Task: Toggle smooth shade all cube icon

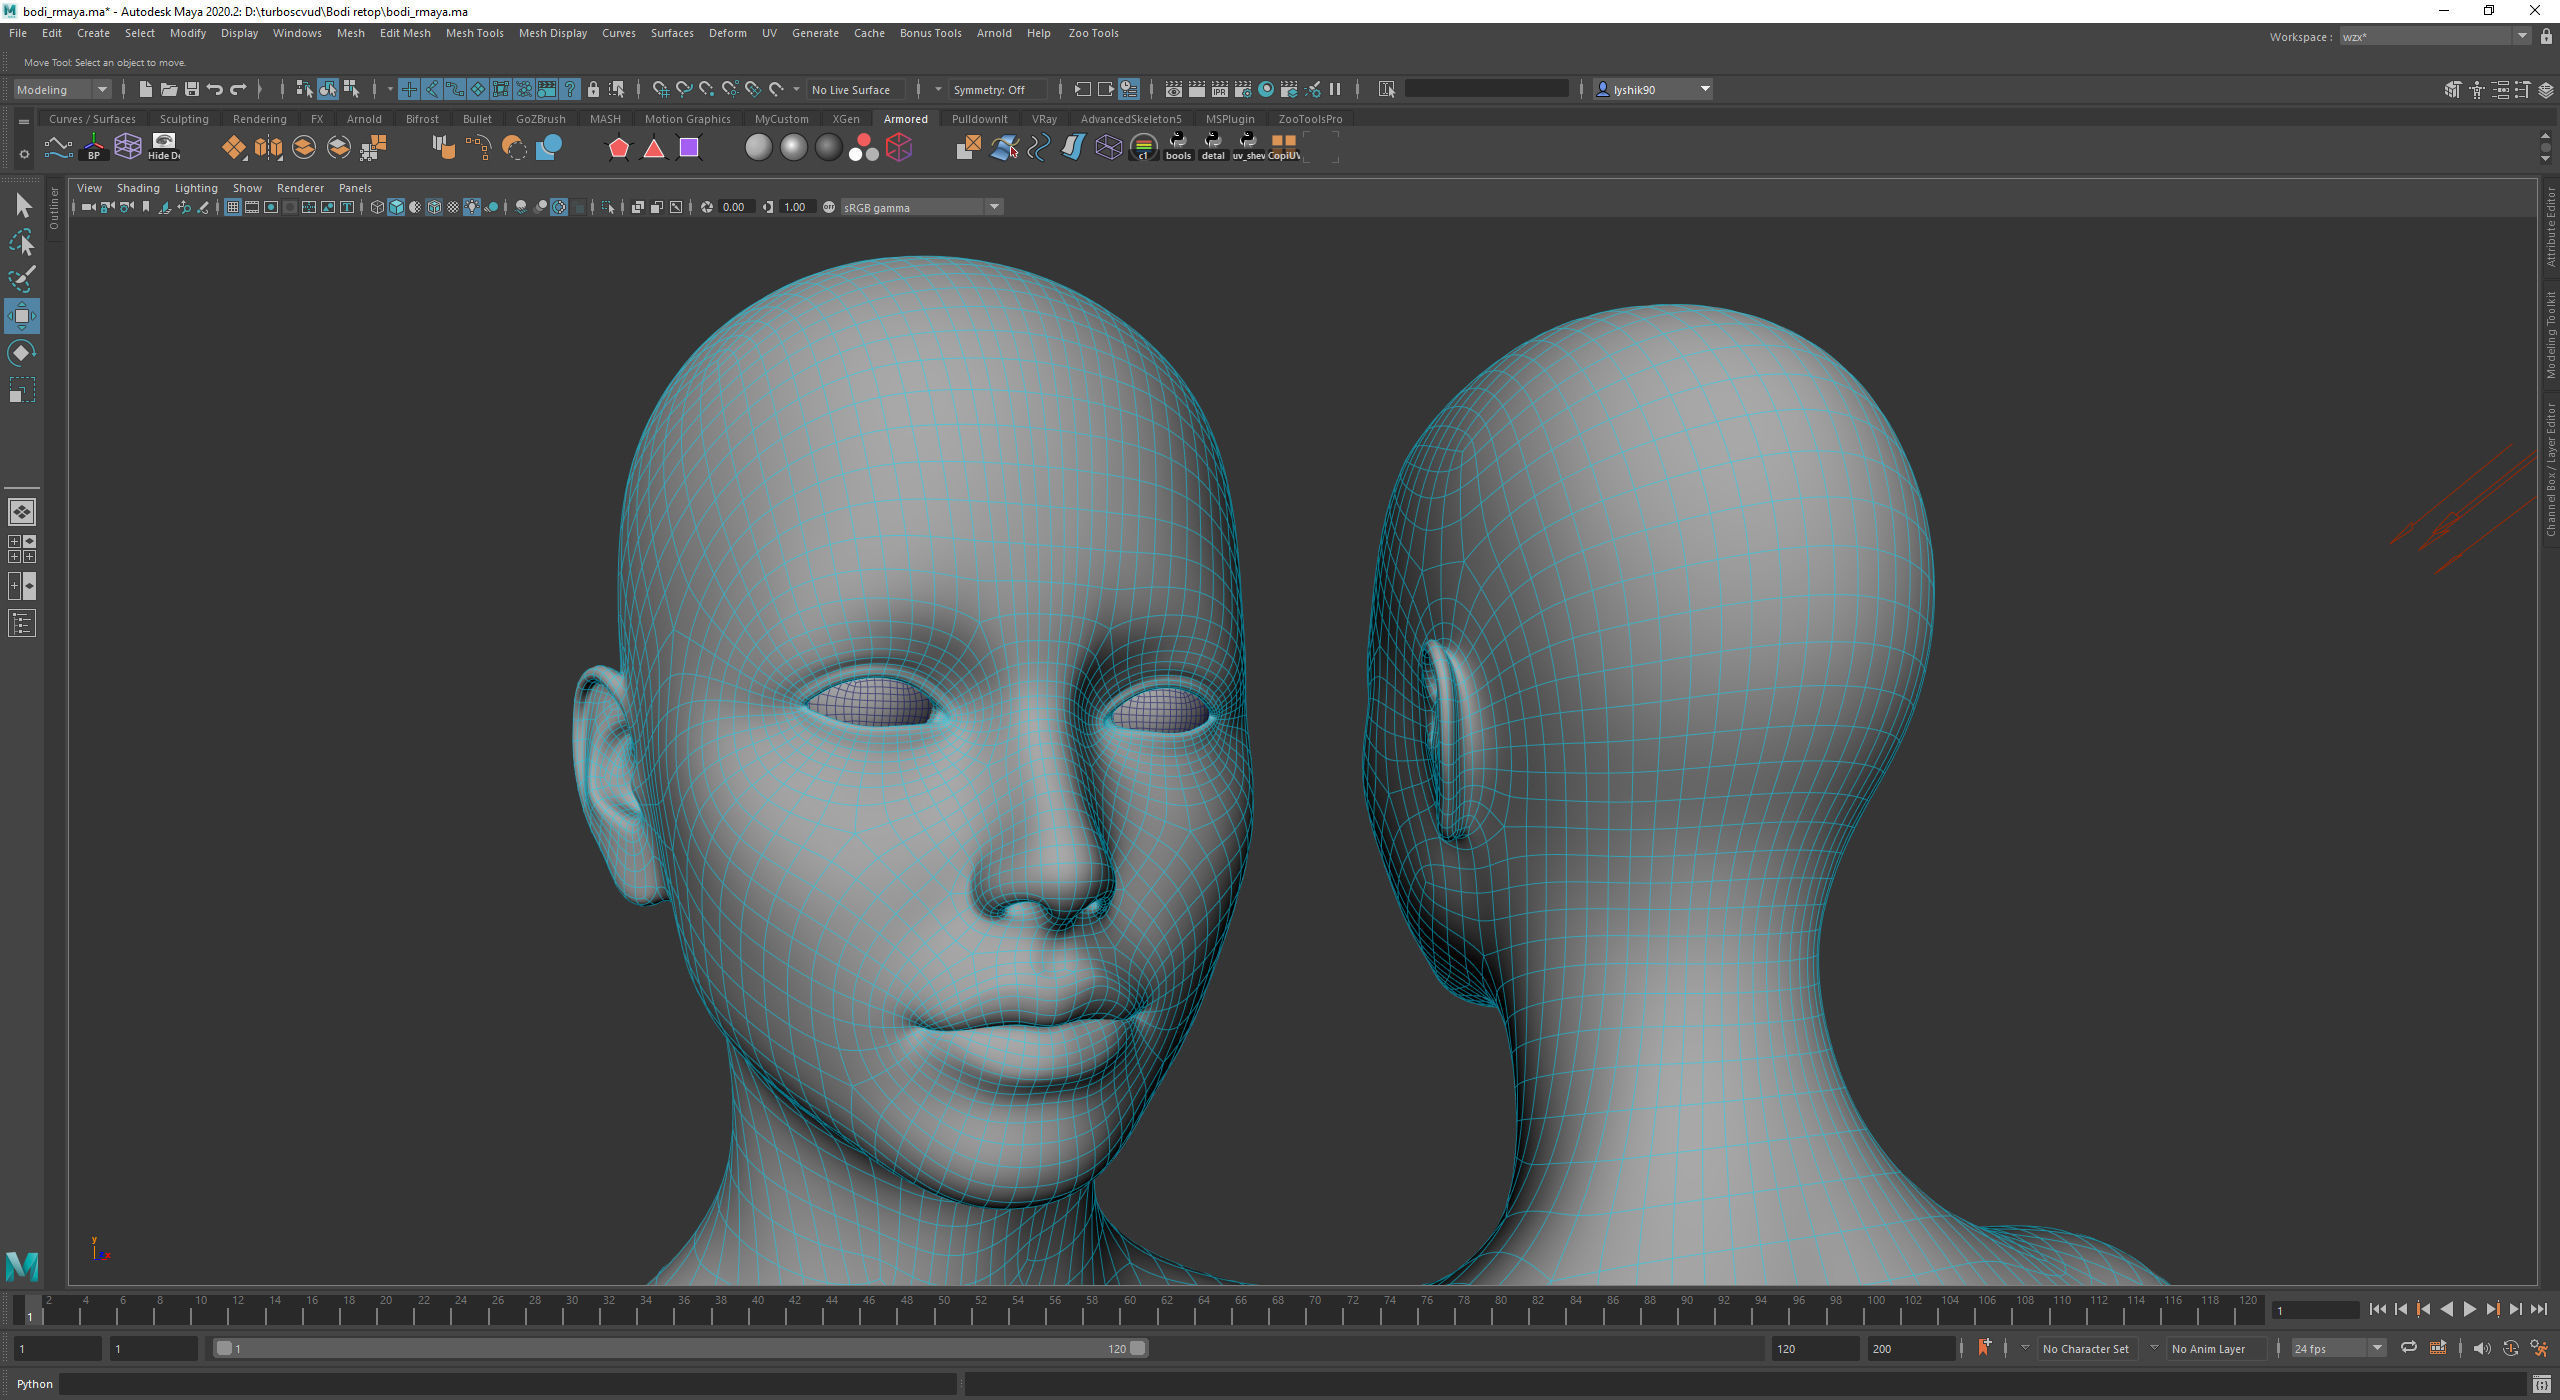Action: point(396,207)
